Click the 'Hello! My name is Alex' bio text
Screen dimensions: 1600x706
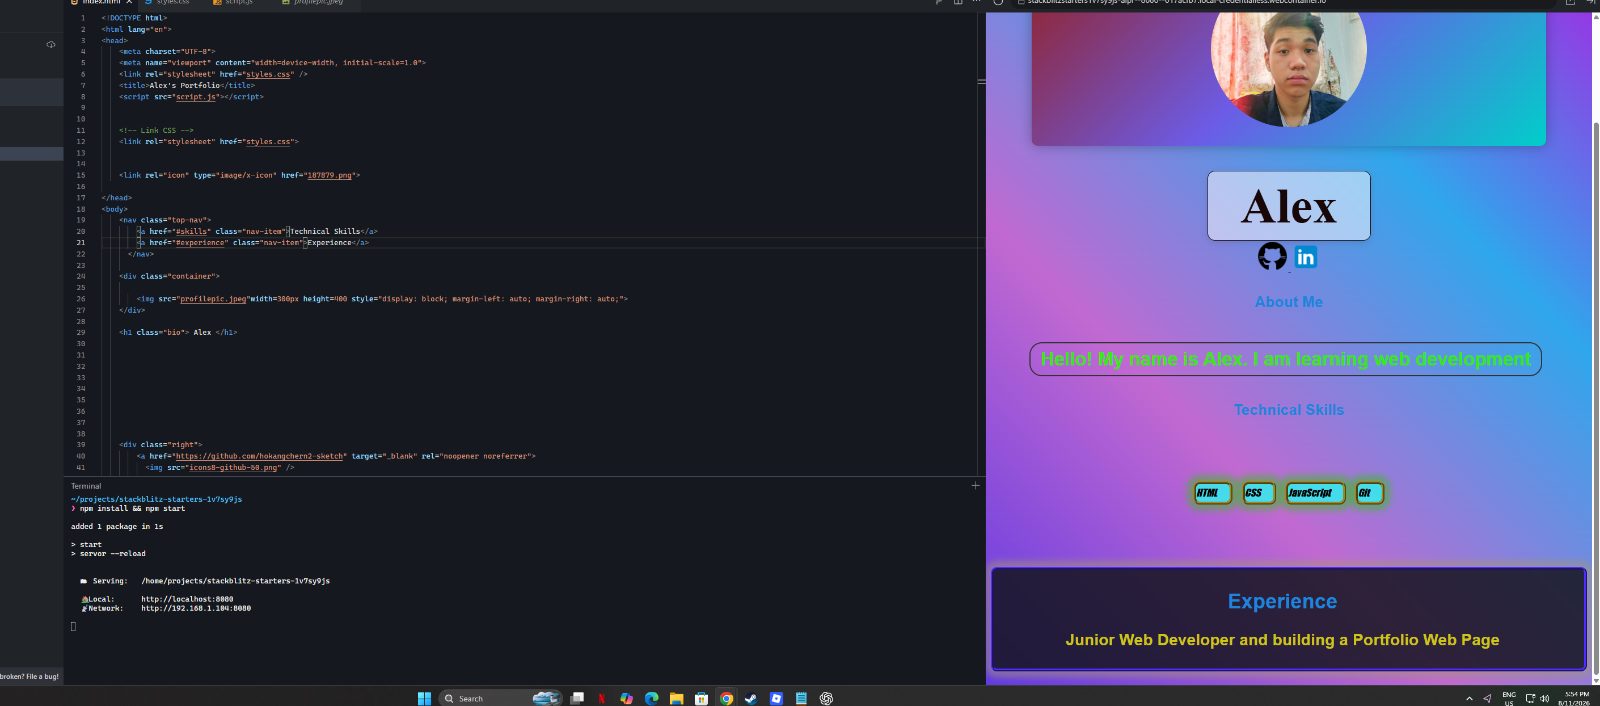[1285, 359]
